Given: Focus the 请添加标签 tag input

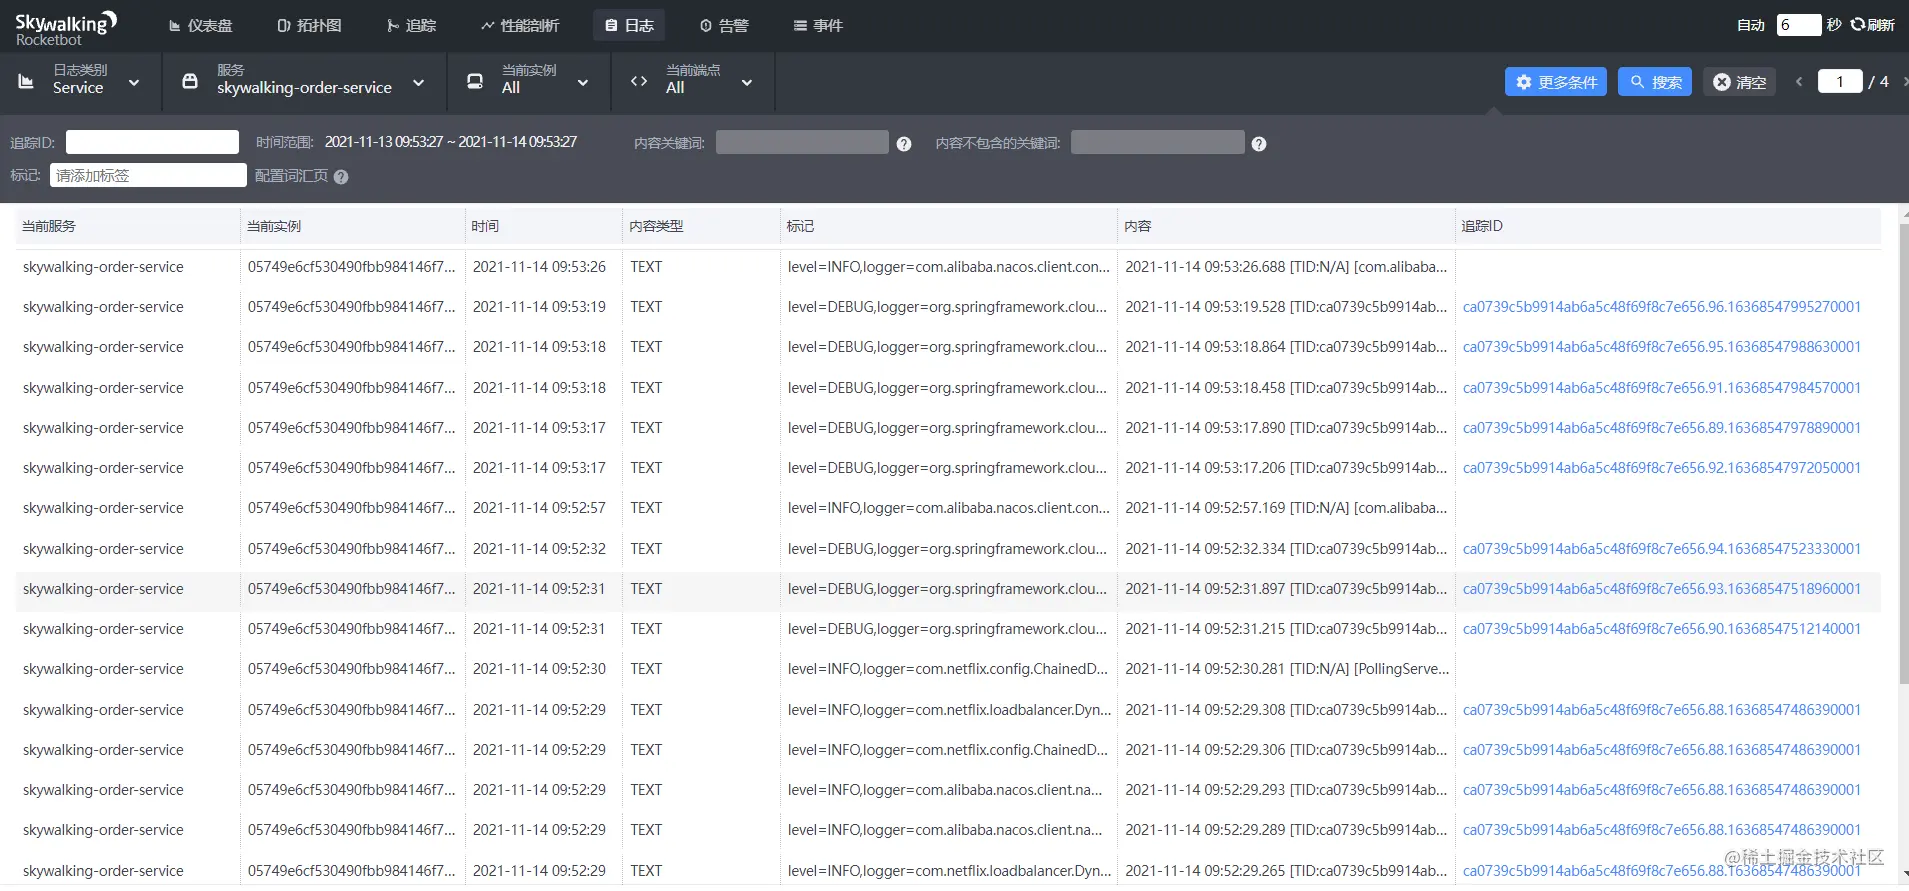Looking at the screenshot, I should click(x=148, y=175).
